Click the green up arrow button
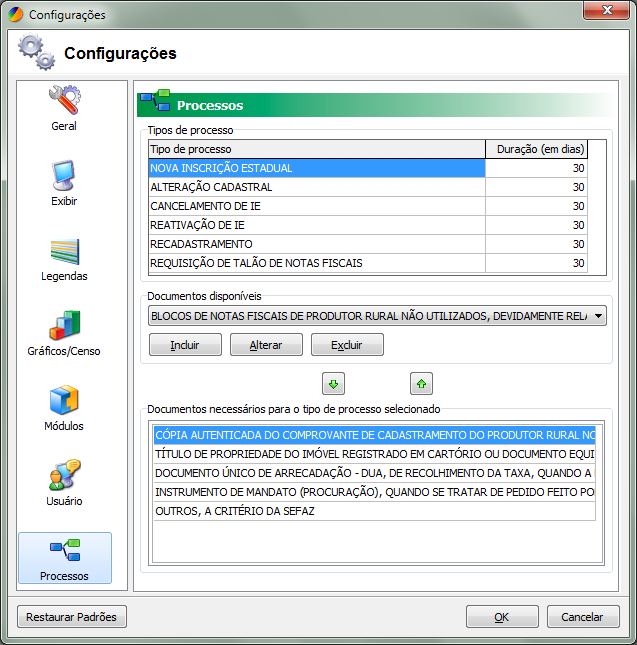 pos(421,383)
